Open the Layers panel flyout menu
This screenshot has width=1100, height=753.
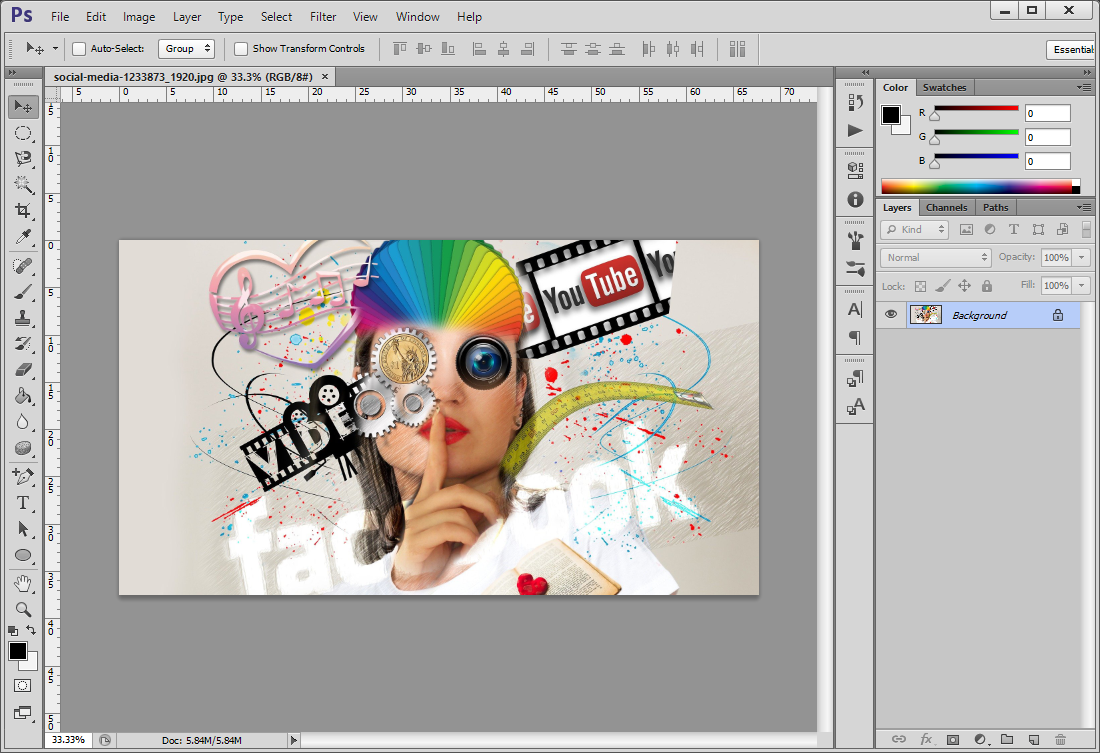1084,207
